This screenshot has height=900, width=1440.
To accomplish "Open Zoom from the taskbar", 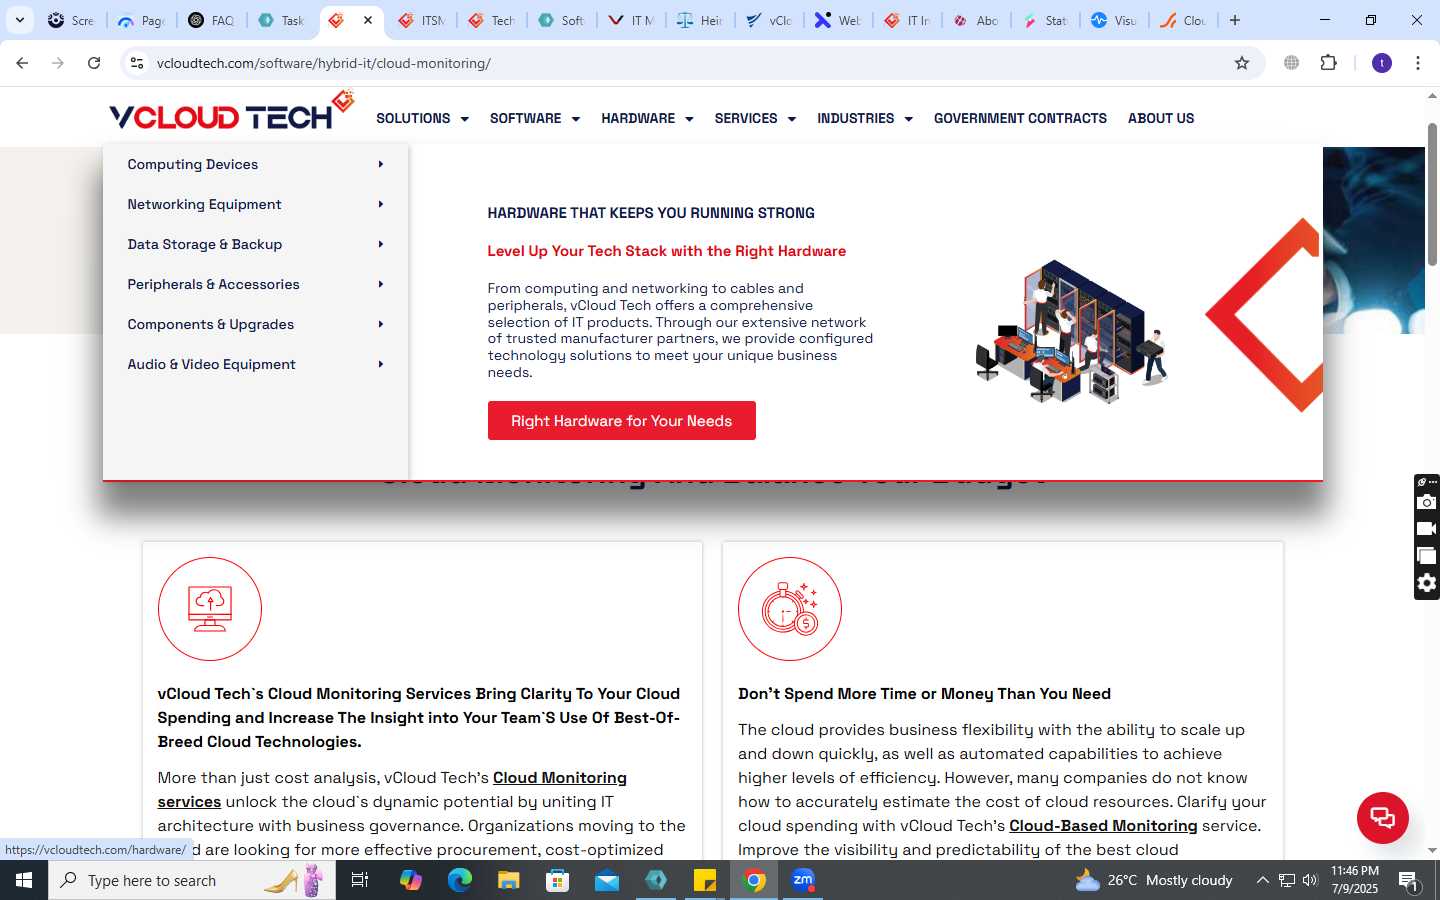I will pos(803,880).
